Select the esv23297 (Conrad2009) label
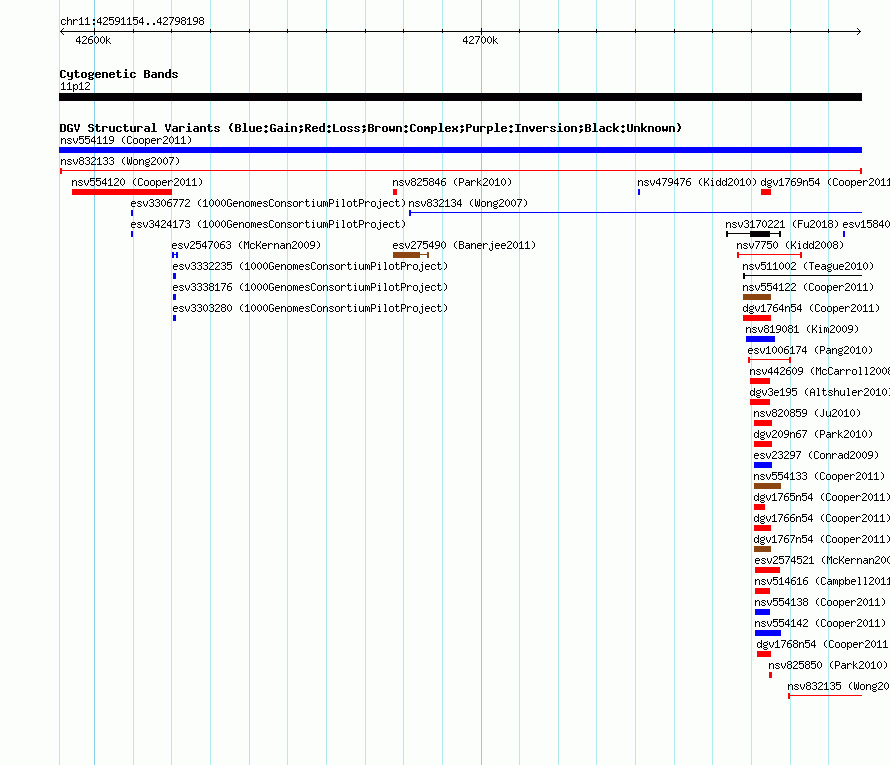The image size is (890, 765). click(816, 455)
